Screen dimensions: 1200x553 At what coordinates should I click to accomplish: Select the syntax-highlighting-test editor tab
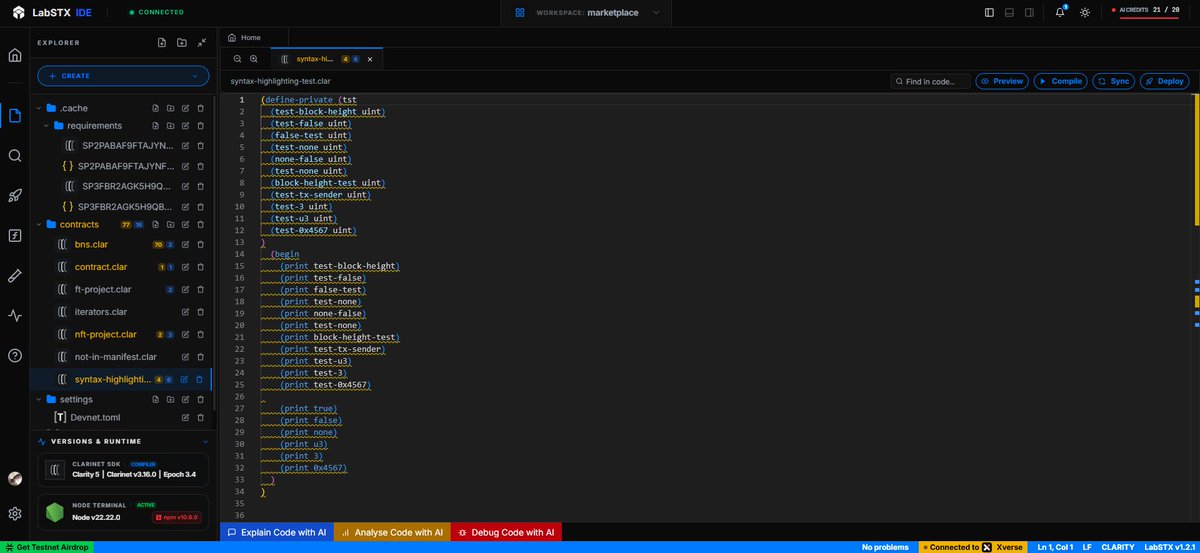pos(312,60)
